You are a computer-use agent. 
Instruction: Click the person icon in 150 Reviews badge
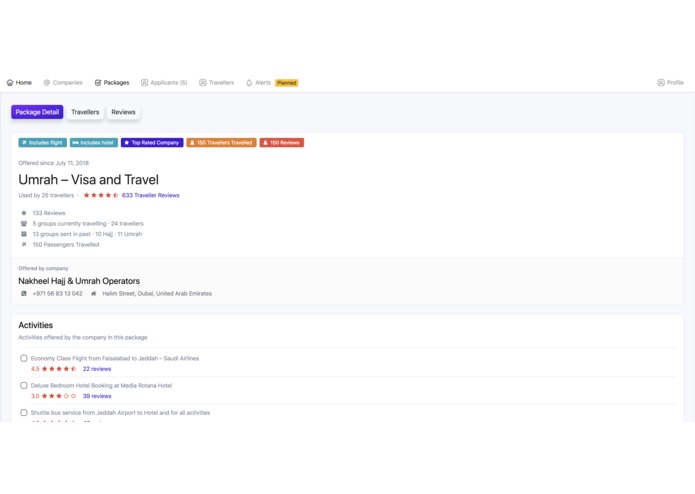pyautogui.click(x=265, y=143)
